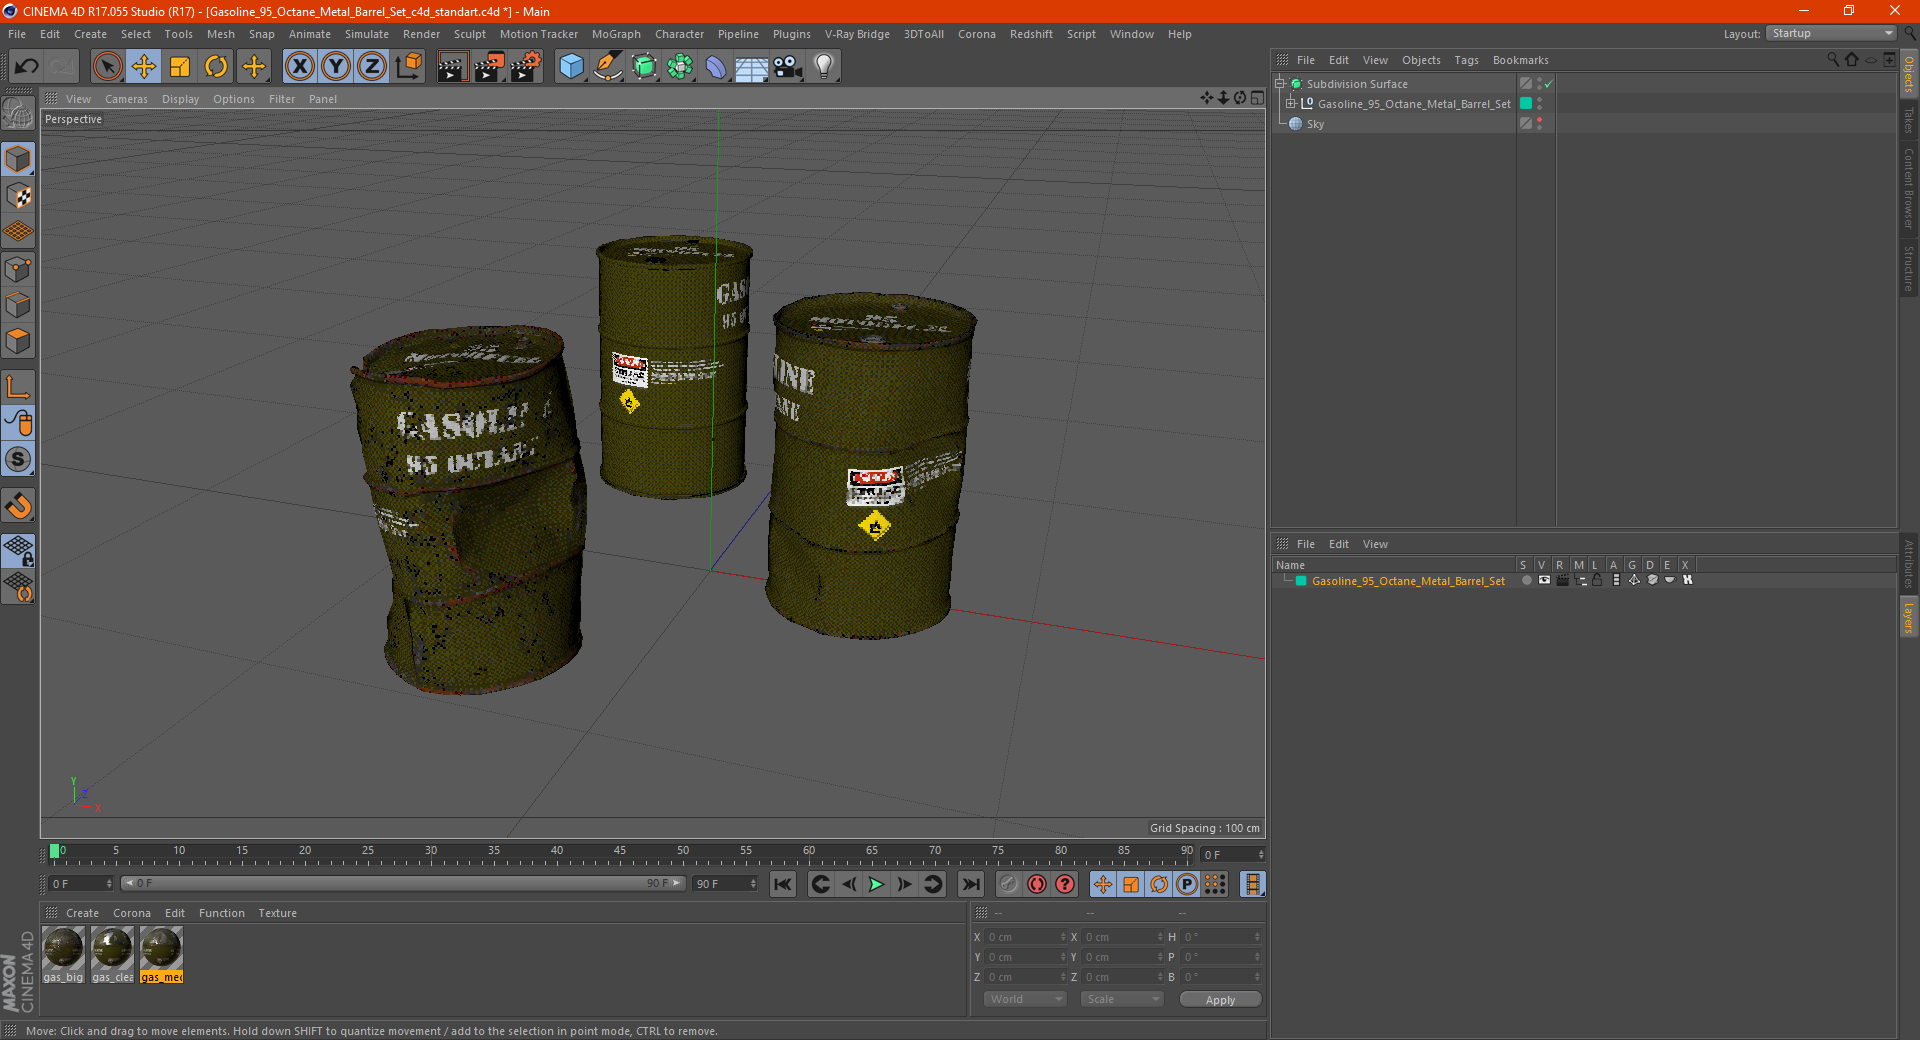
Task: Play animation forward
Action: [x=876, y=884]
